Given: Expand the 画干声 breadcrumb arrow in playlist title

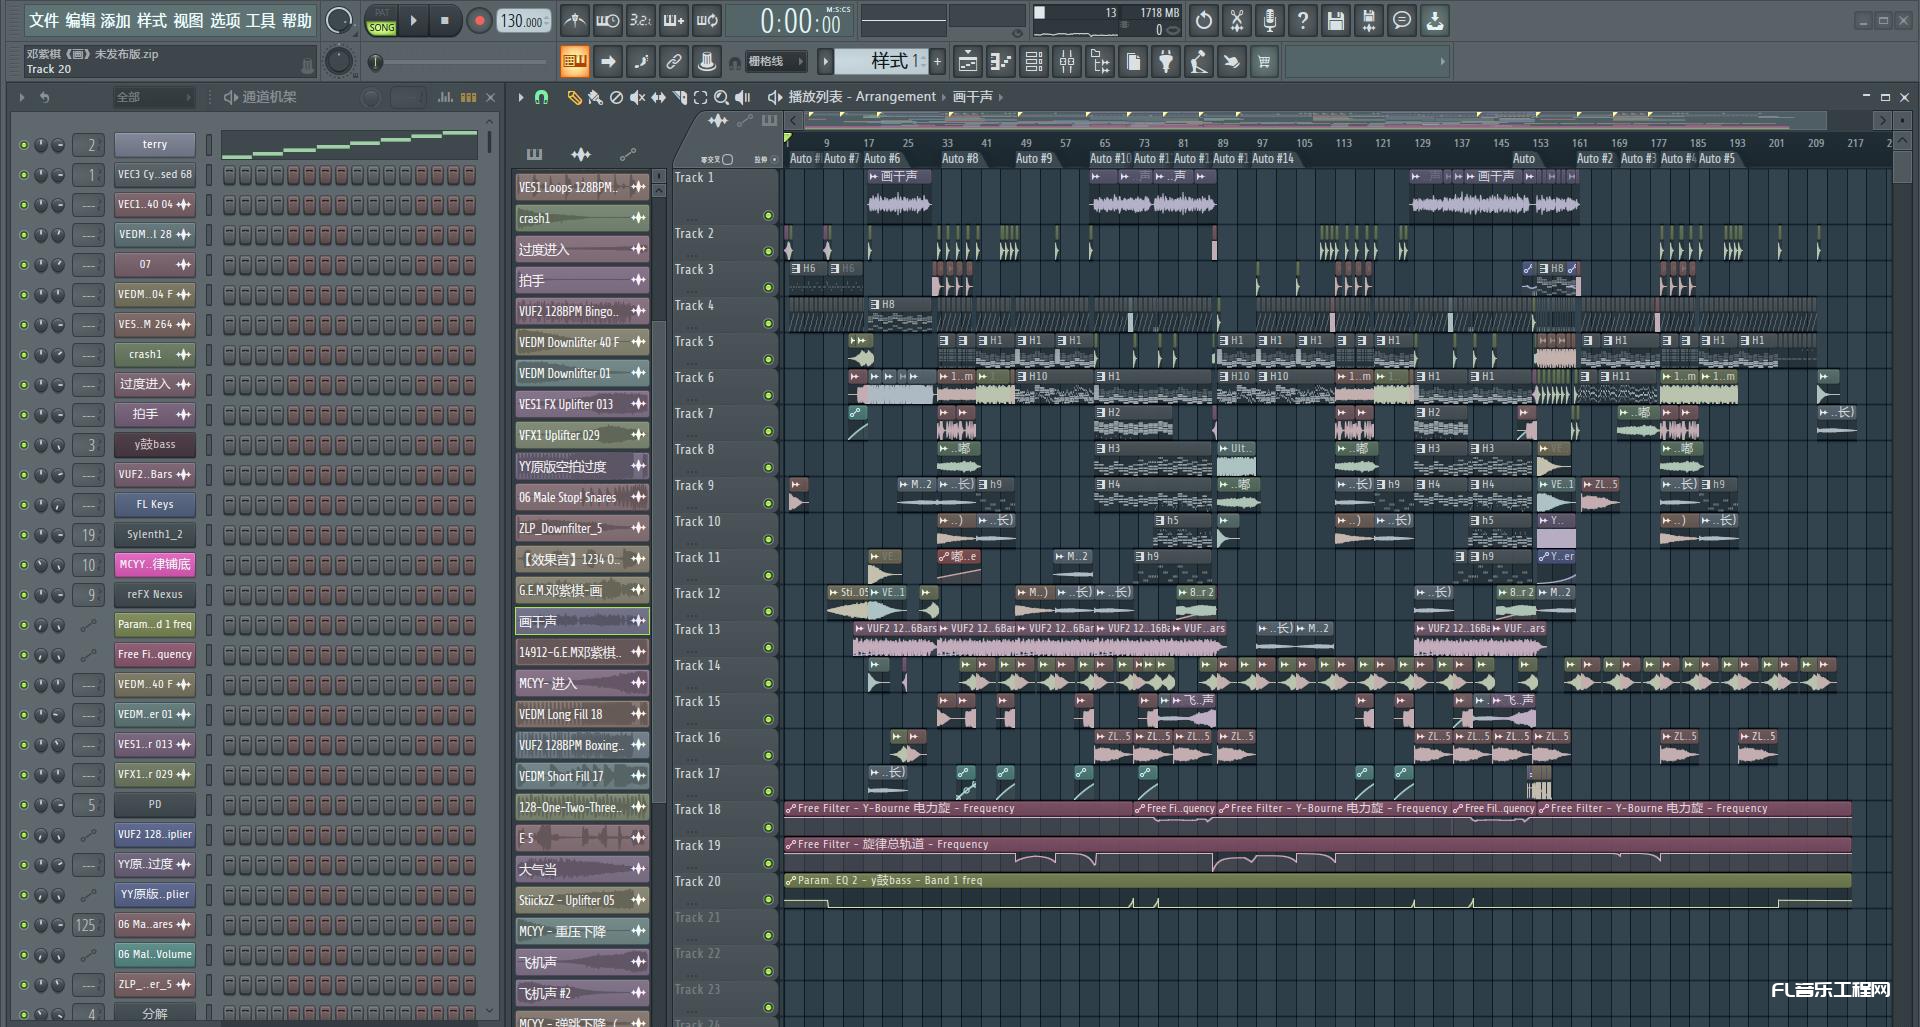Looking at the screenshot, I should pyautogui.click(x=1000, y=97).
